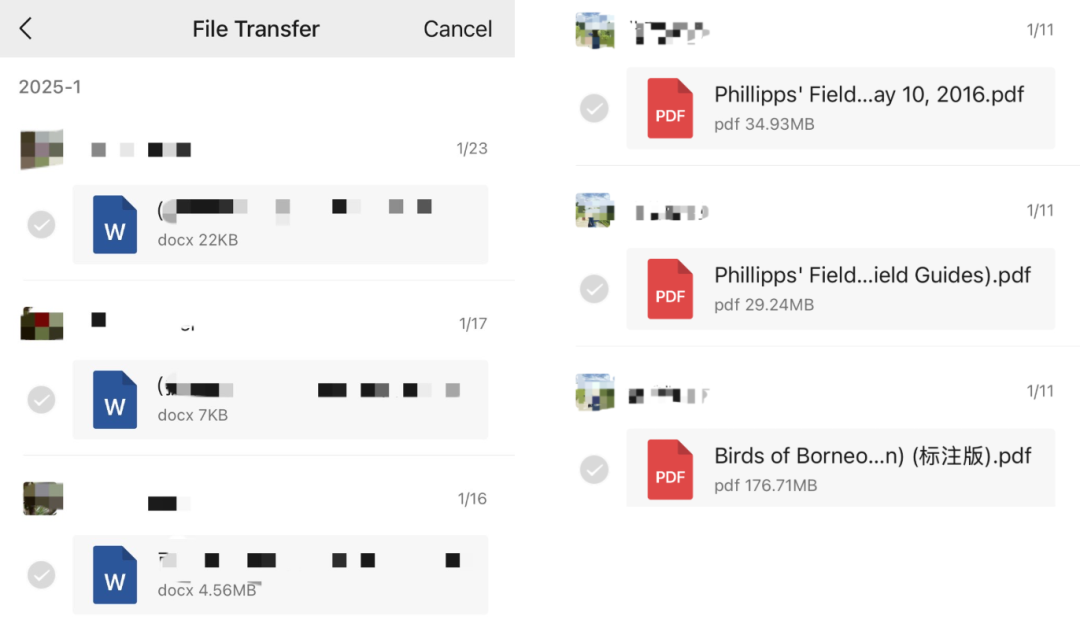Check the circle beside the 34.93MB PDF
This screenshot has height=631, width=1080.
point(594,108)
